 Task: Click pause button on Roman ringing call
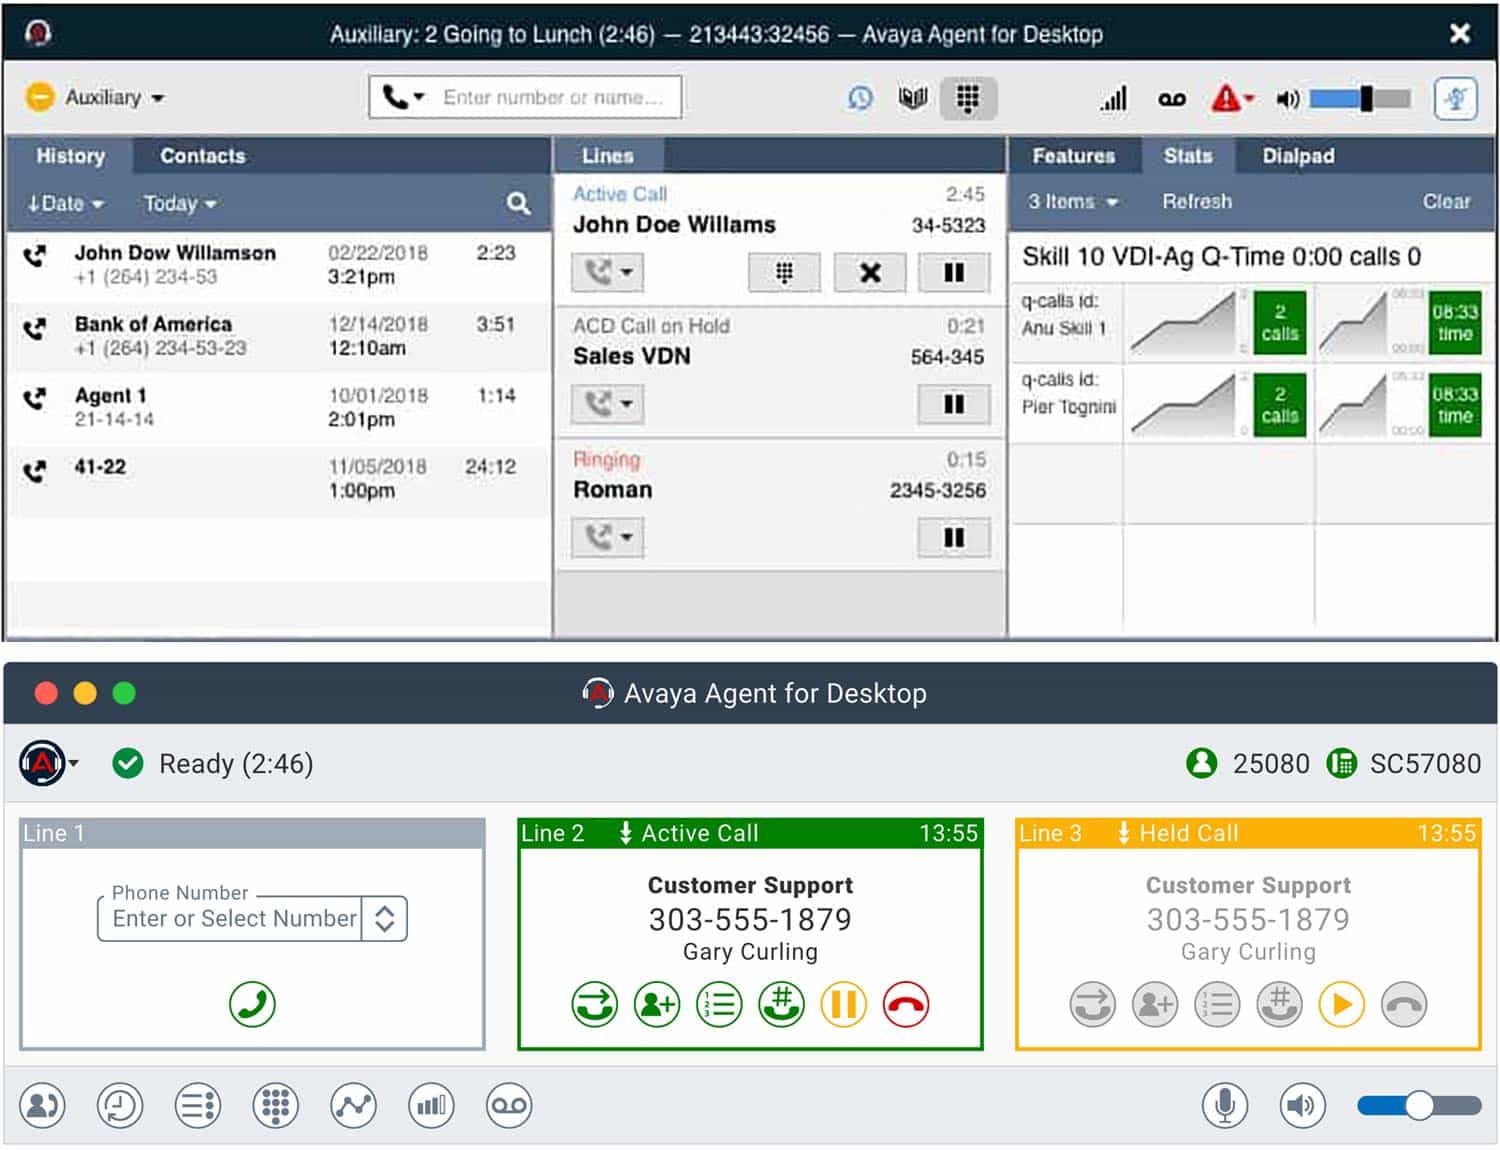click(x=954, y=537)
